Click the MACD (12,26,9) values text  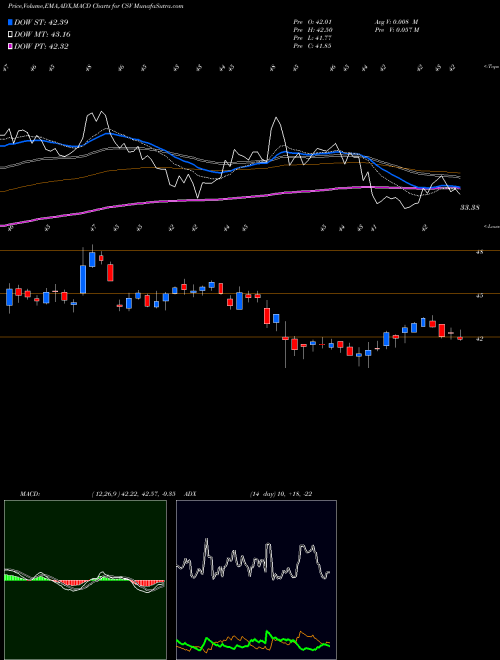[x=133, y=494]
